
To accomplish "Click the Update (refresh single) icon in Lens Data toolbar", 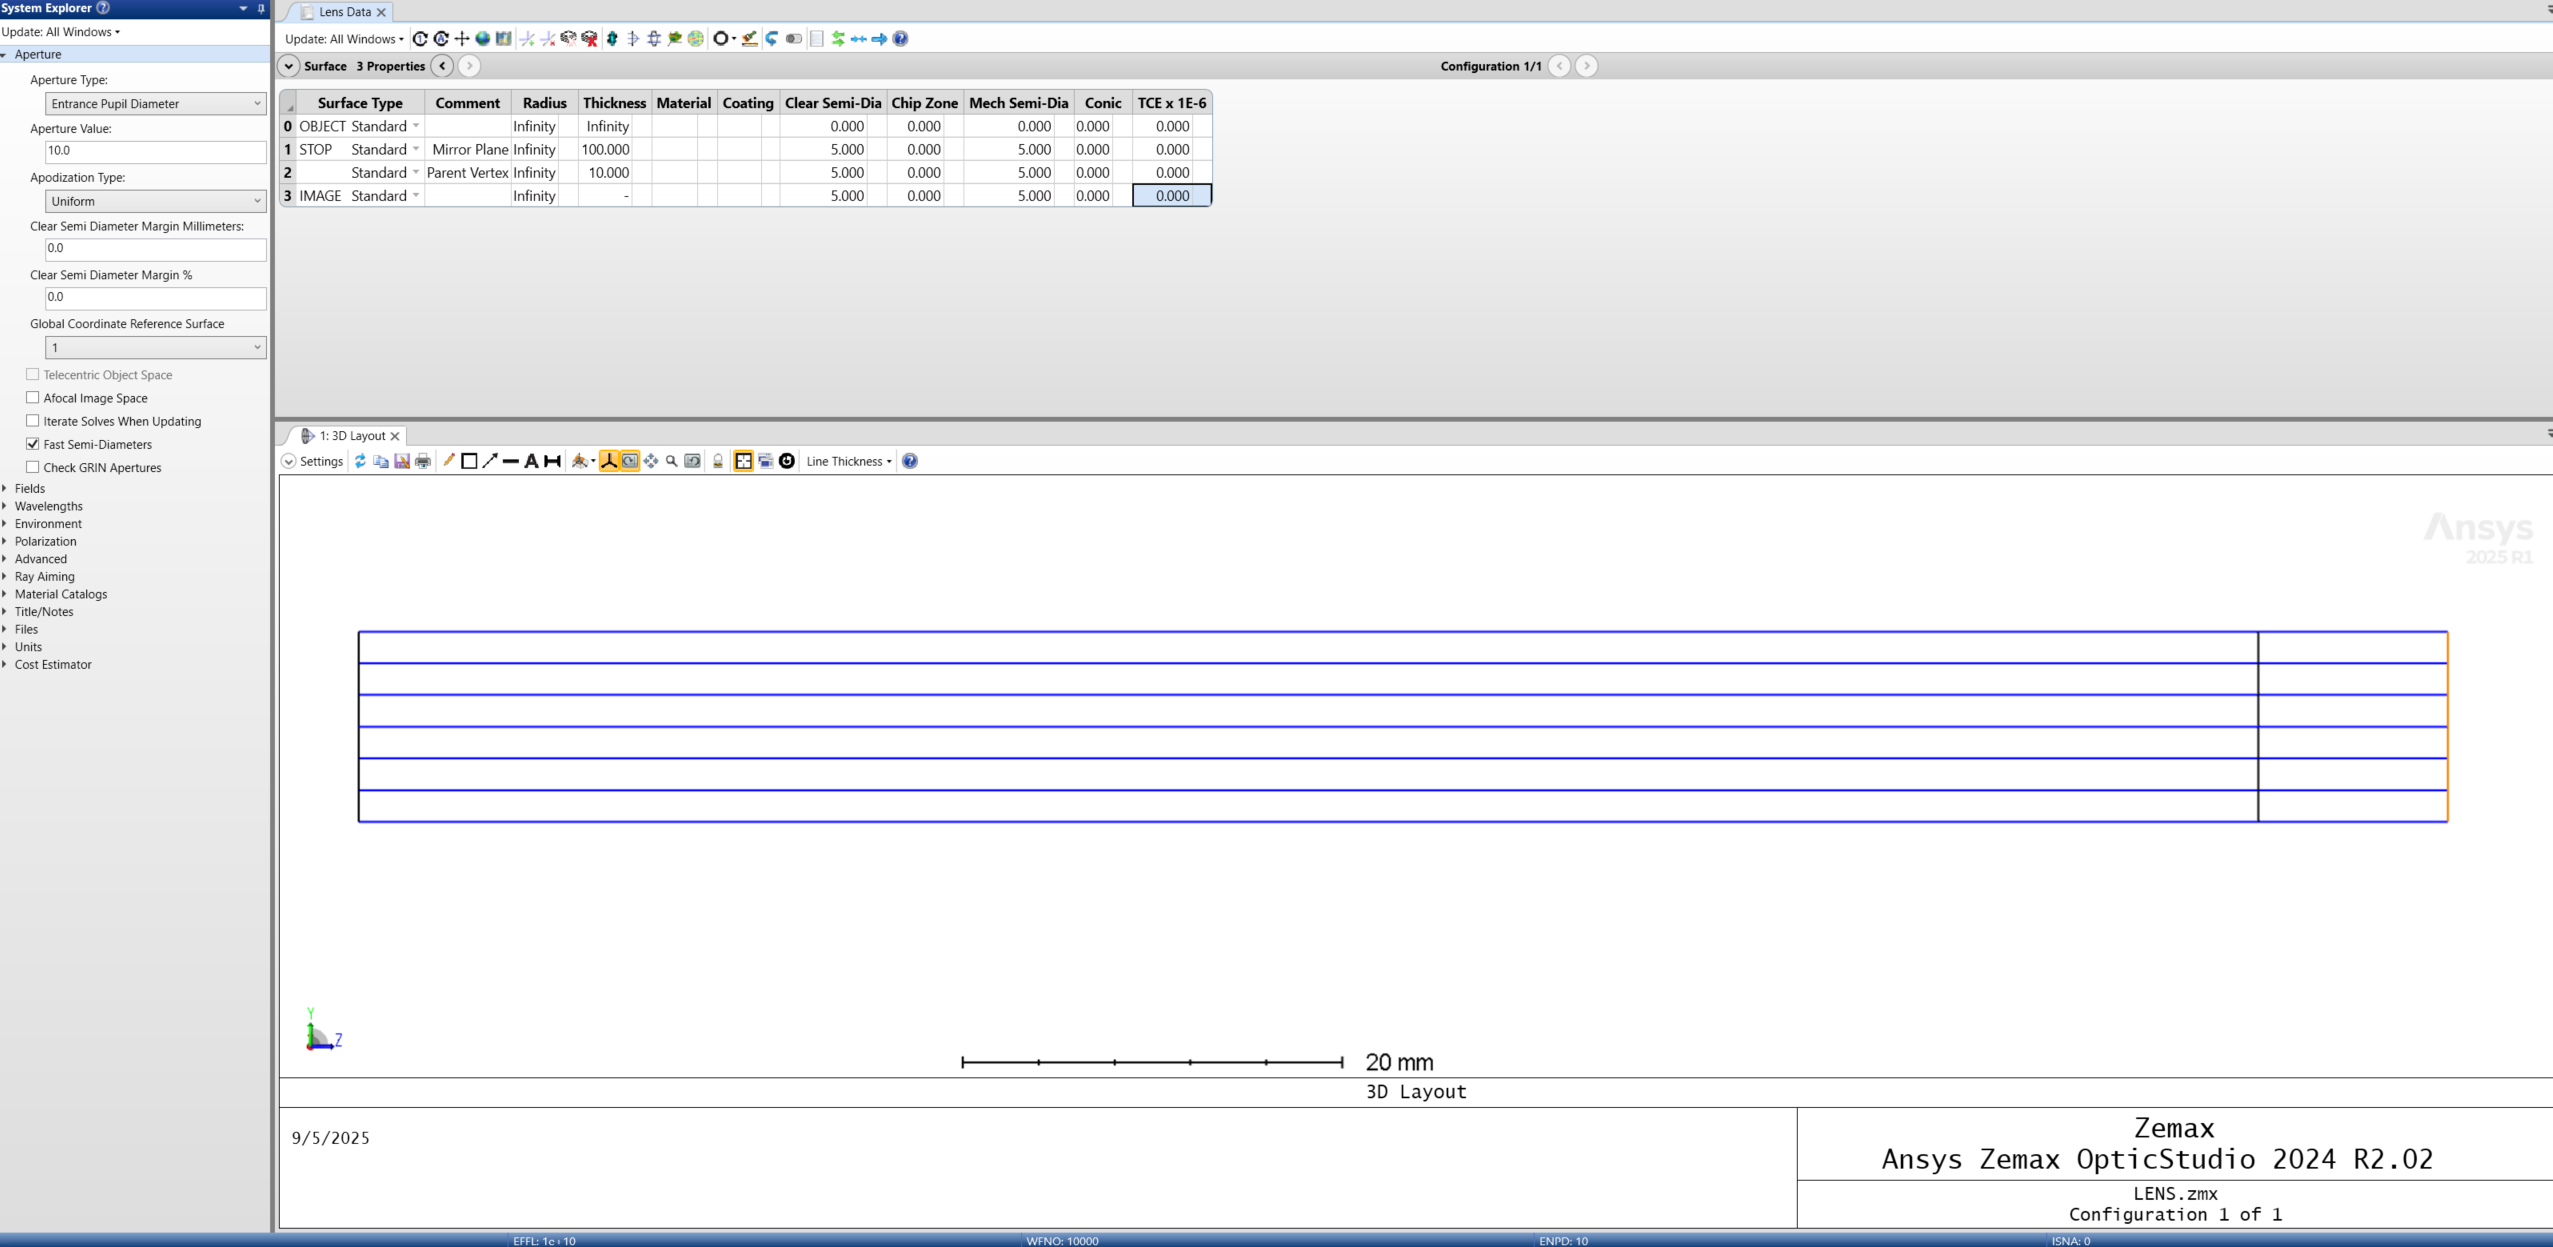I will click(x=420, y=39).
